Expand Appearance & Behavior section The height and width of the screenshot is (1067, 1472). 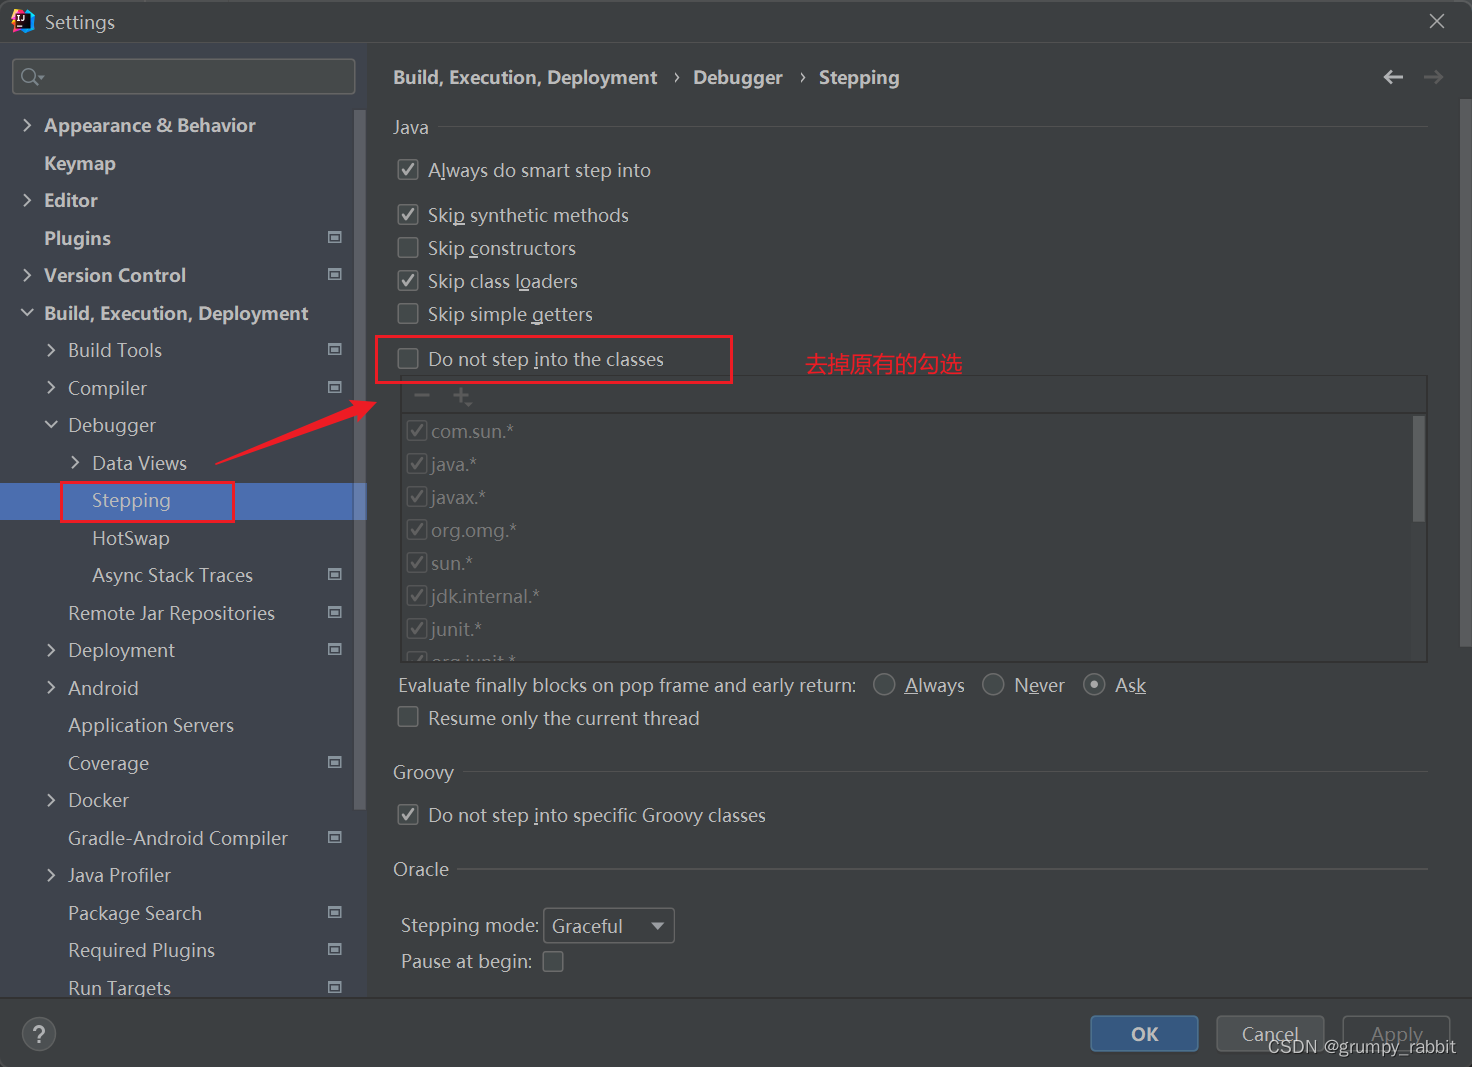click(x=27, y=125)
